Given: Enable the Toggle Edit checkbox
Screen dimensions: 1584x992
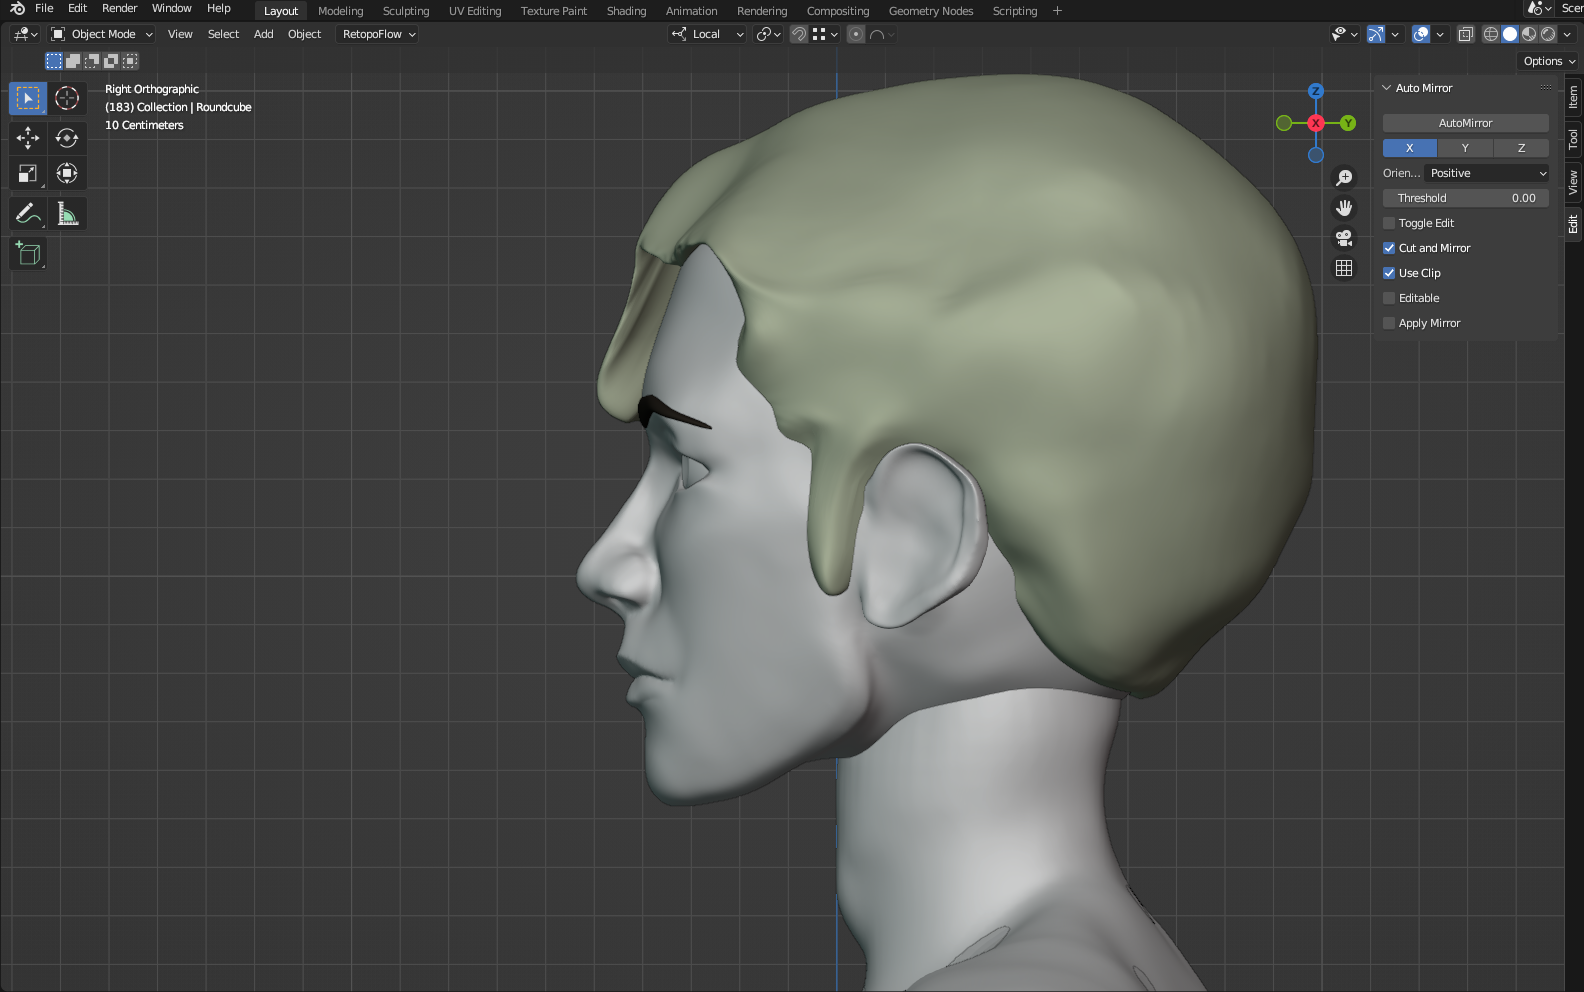Looking at the screenshot, I should pos(1389,223).
